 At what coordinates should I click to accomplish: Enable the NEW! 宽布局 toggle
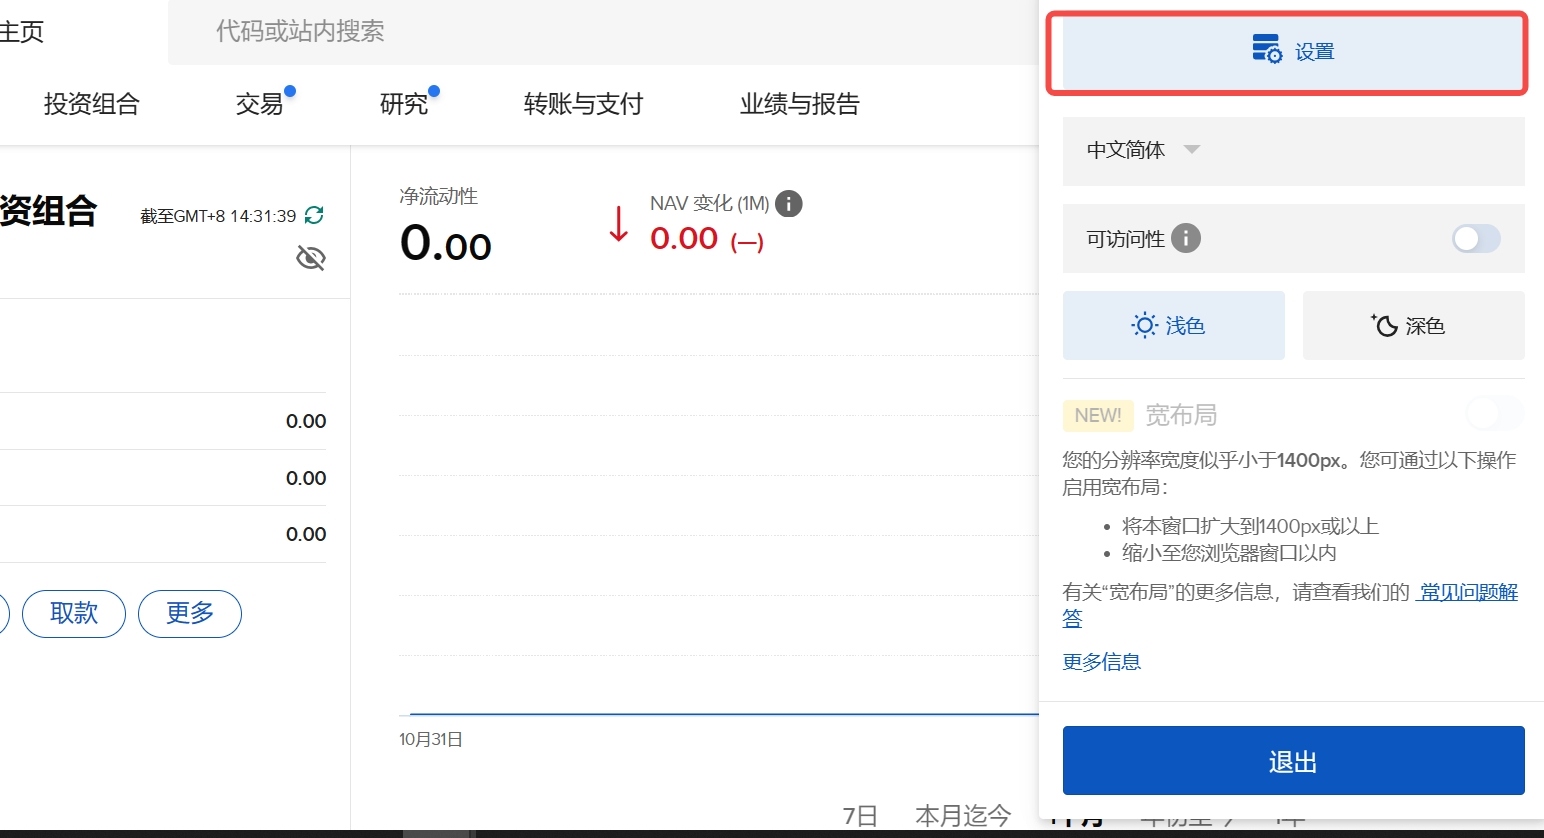click(x=1494, y=414)
